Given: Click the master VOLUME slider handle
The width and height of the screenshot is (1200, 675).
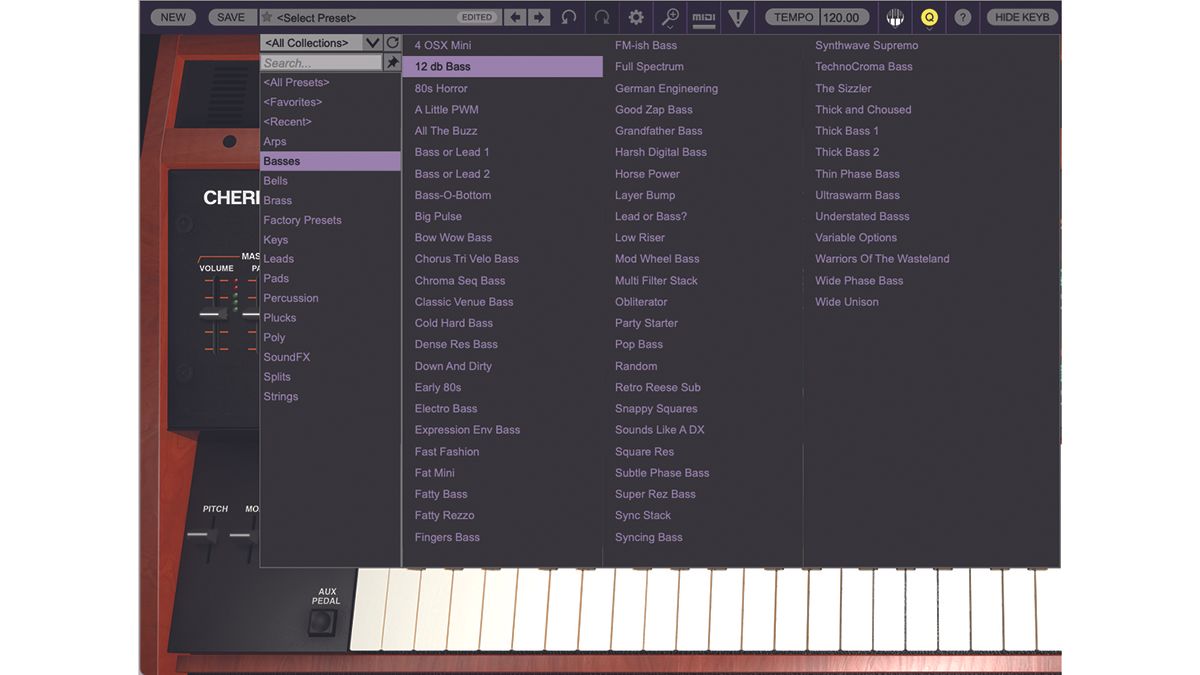Looking at the screenshot, I should 211,314.
